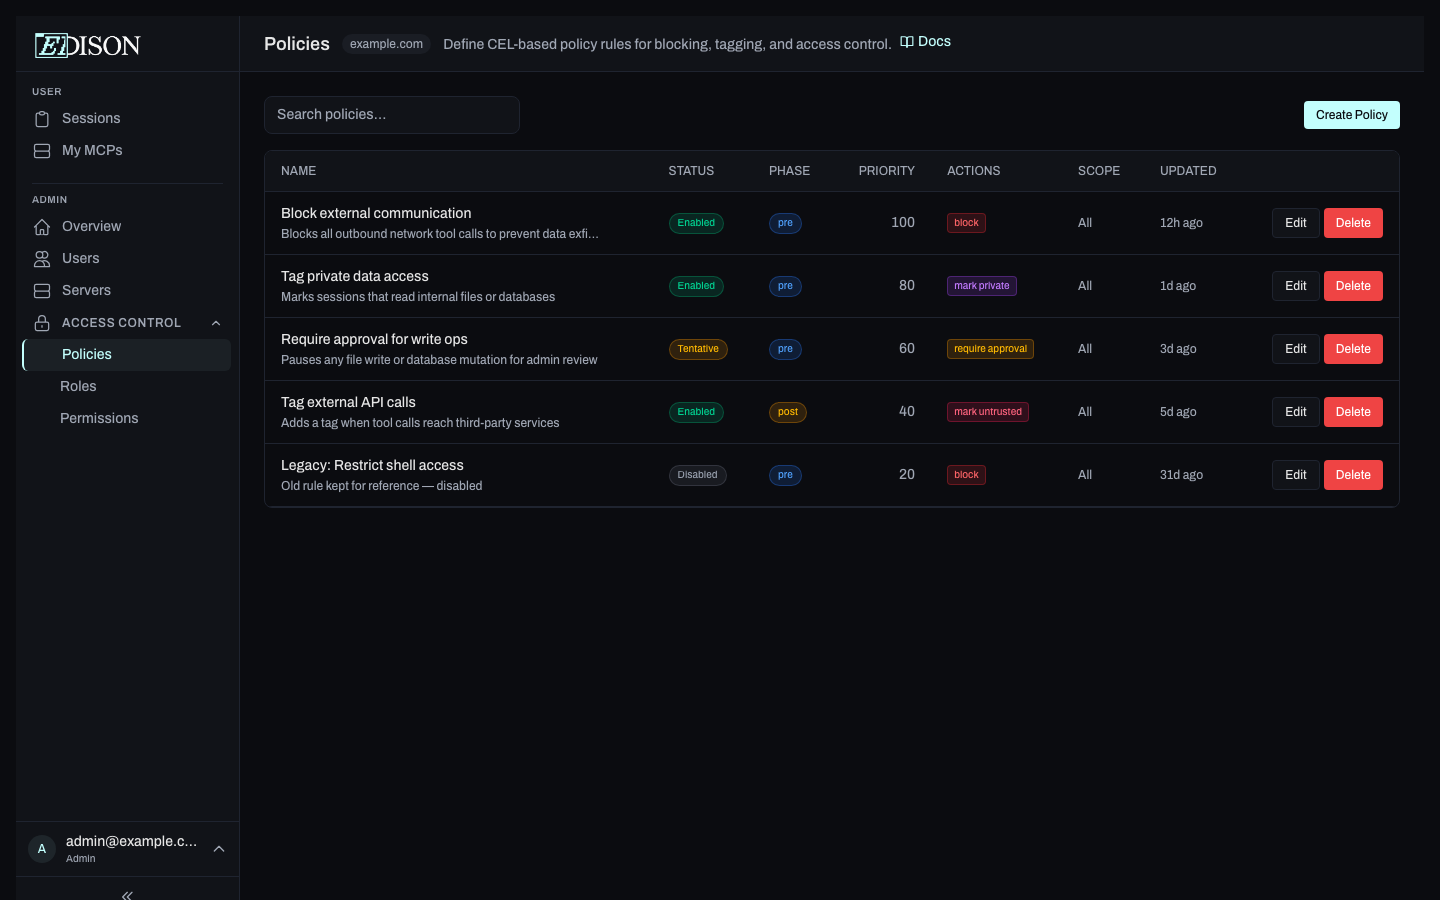The width and height of the screenshot is (1440, 900).
Task: Open My MCPs via its server icon
Action: coord(41,150)
